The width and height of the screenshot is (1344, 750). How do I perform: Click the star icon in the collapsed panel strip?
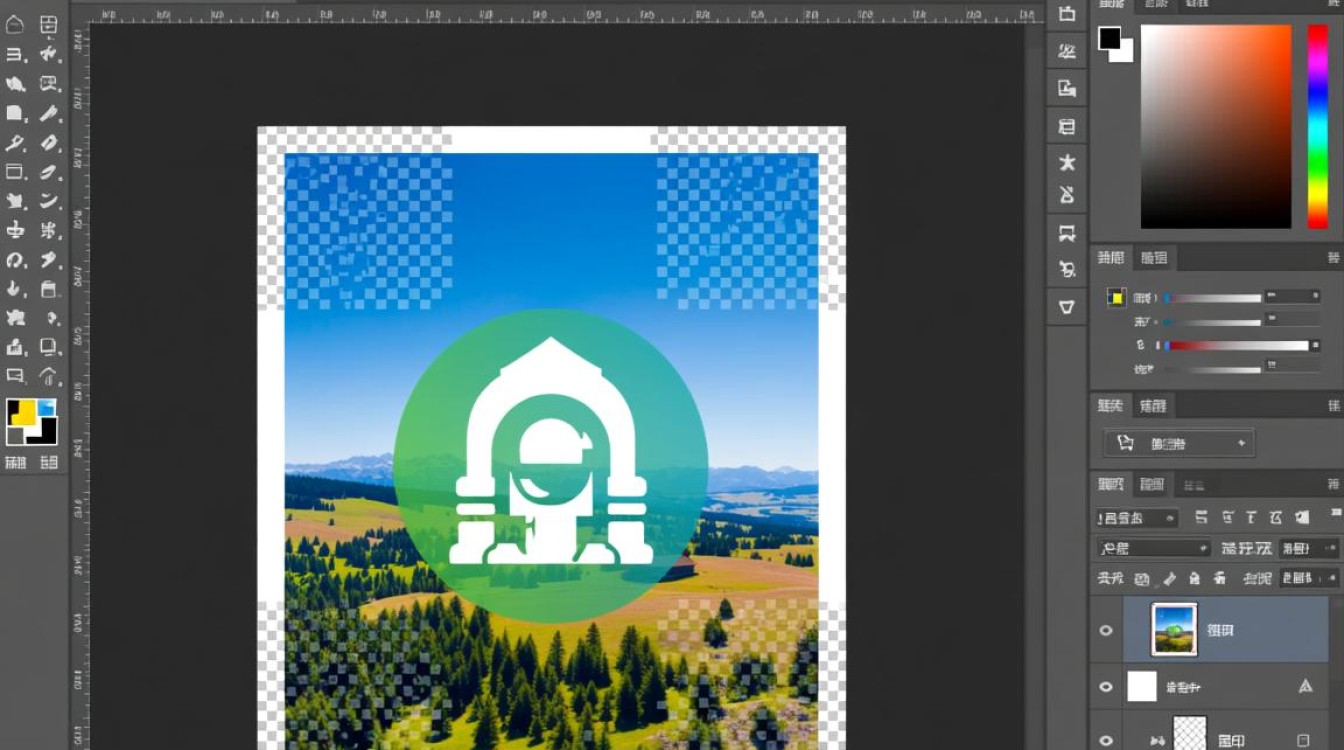[1067, 162]
